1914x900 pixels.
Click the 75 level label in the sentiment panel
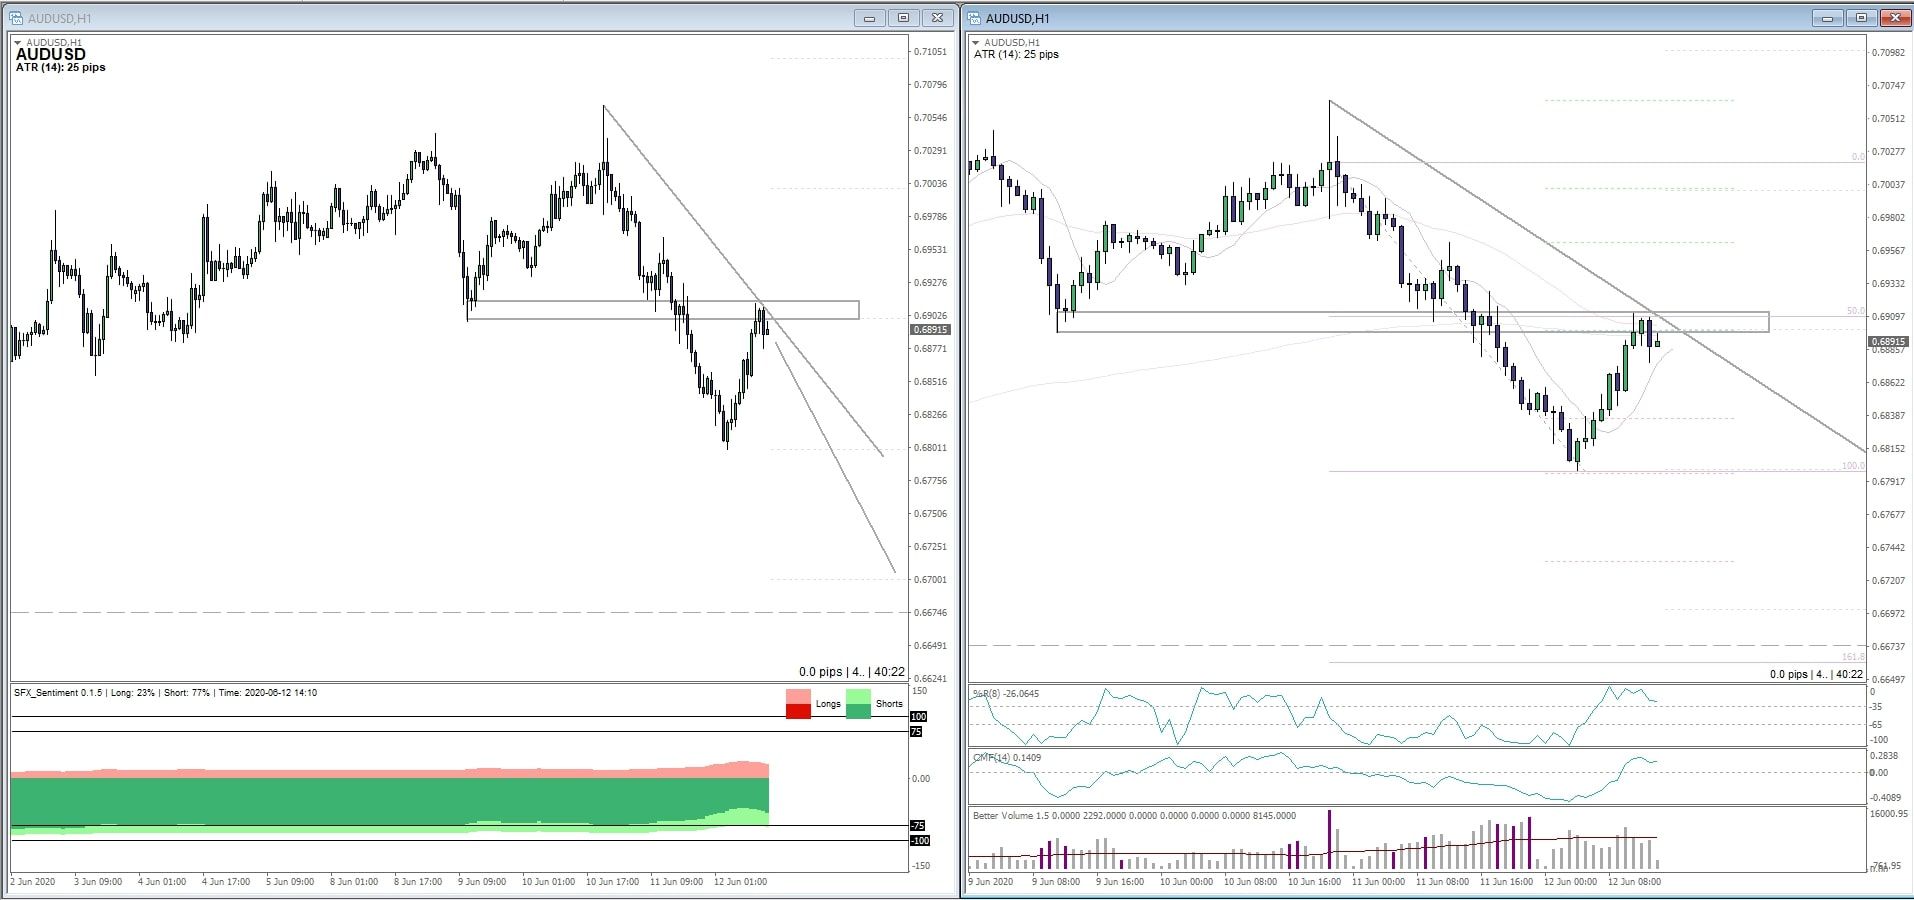pyautogui.click(x=916, y=732)
